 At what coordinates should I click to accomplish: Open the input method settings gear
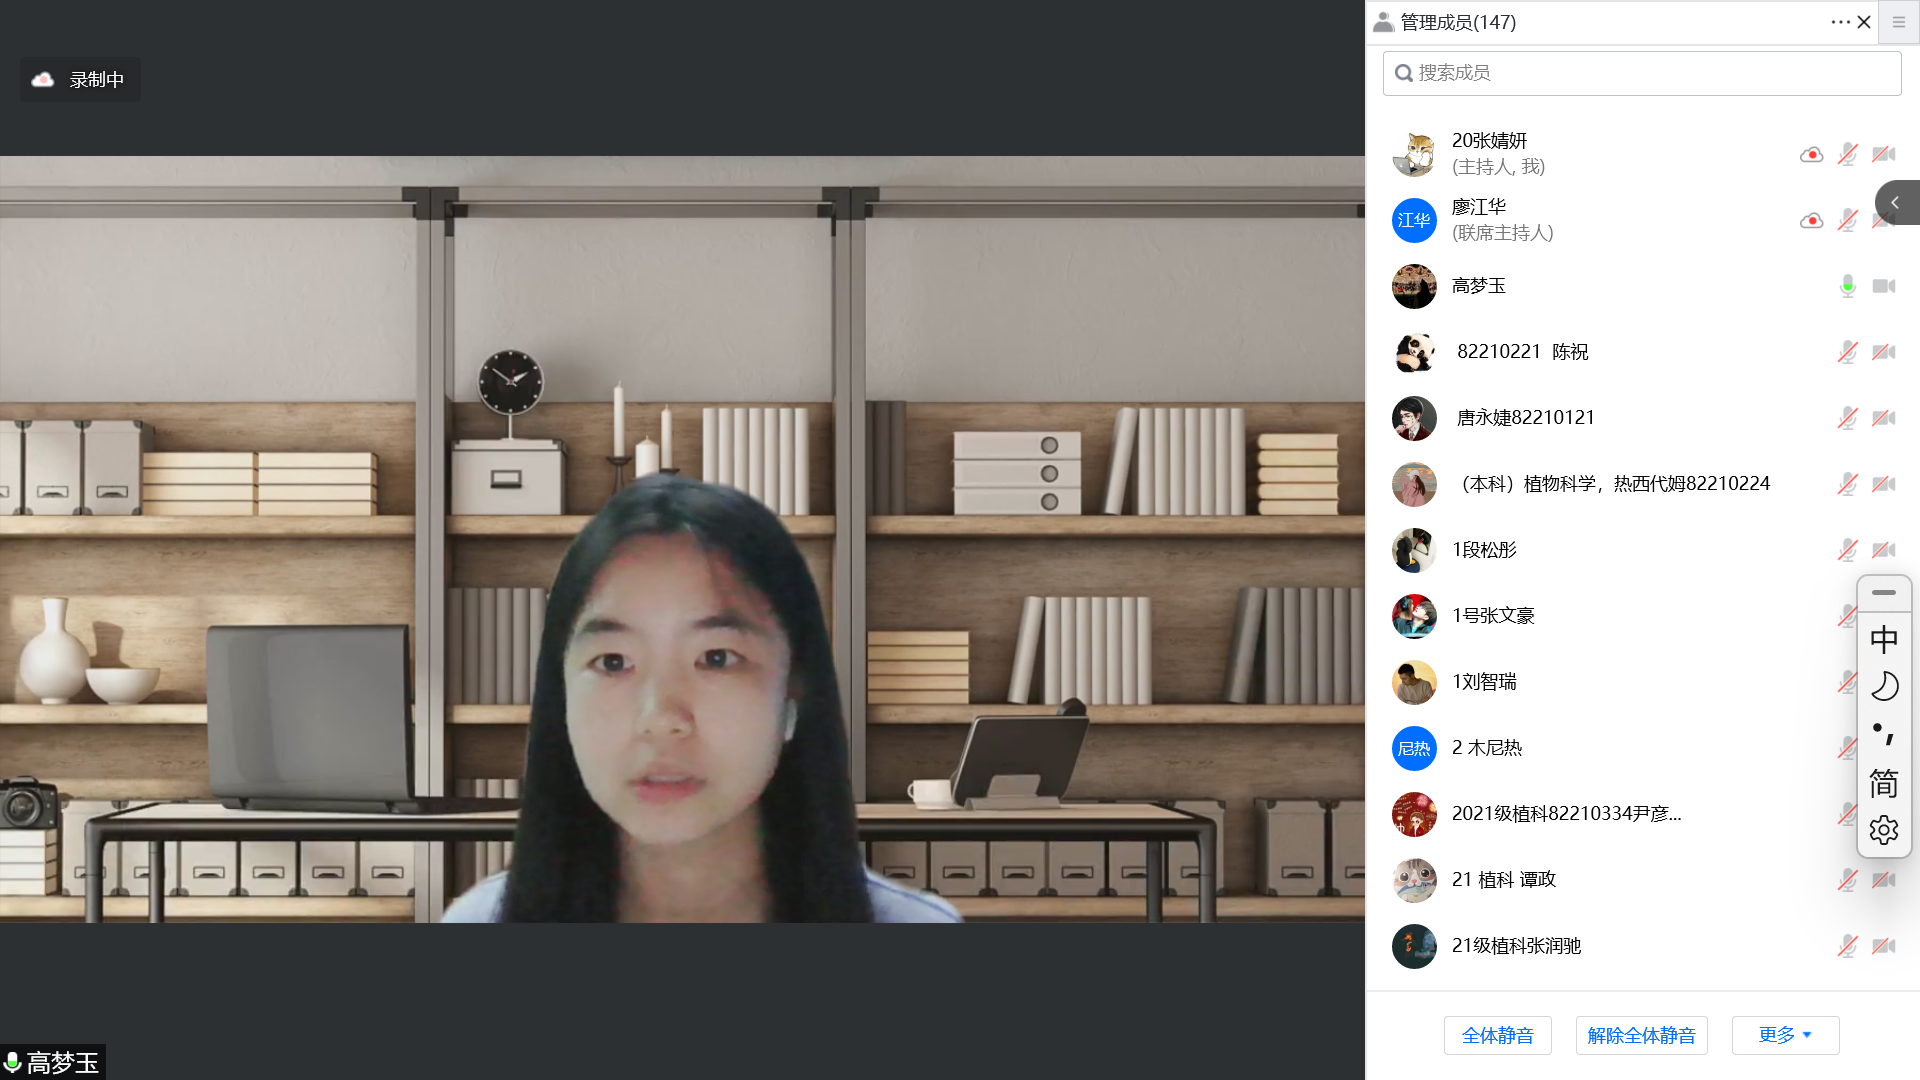point(1883,830)
